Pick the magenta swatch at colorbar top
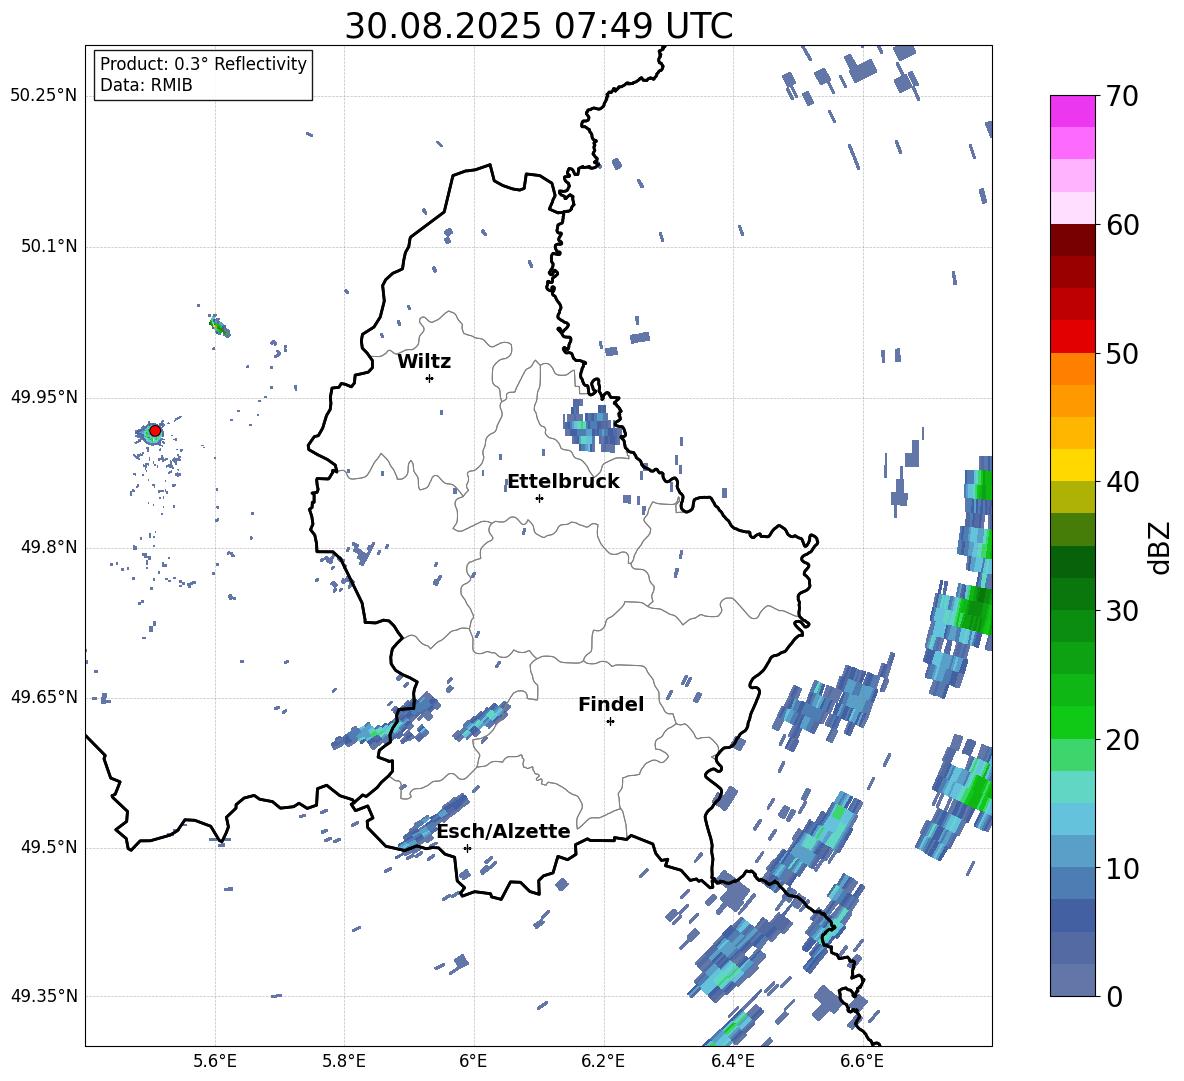The width and height of the screenshot is (1184, 1081). tap(1073, 111)
